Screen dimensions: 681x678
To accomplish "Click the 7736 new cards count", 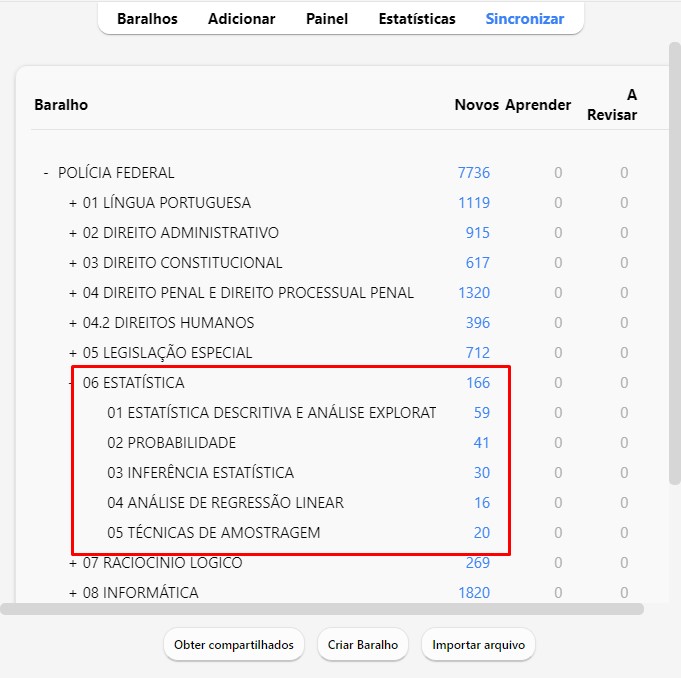I will click(474, 173).
